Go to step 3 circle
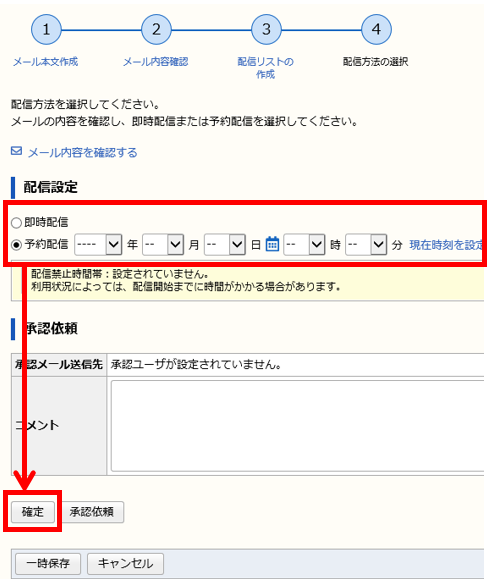The height and width of the screenshot is (579, 489). click(266, 30)
